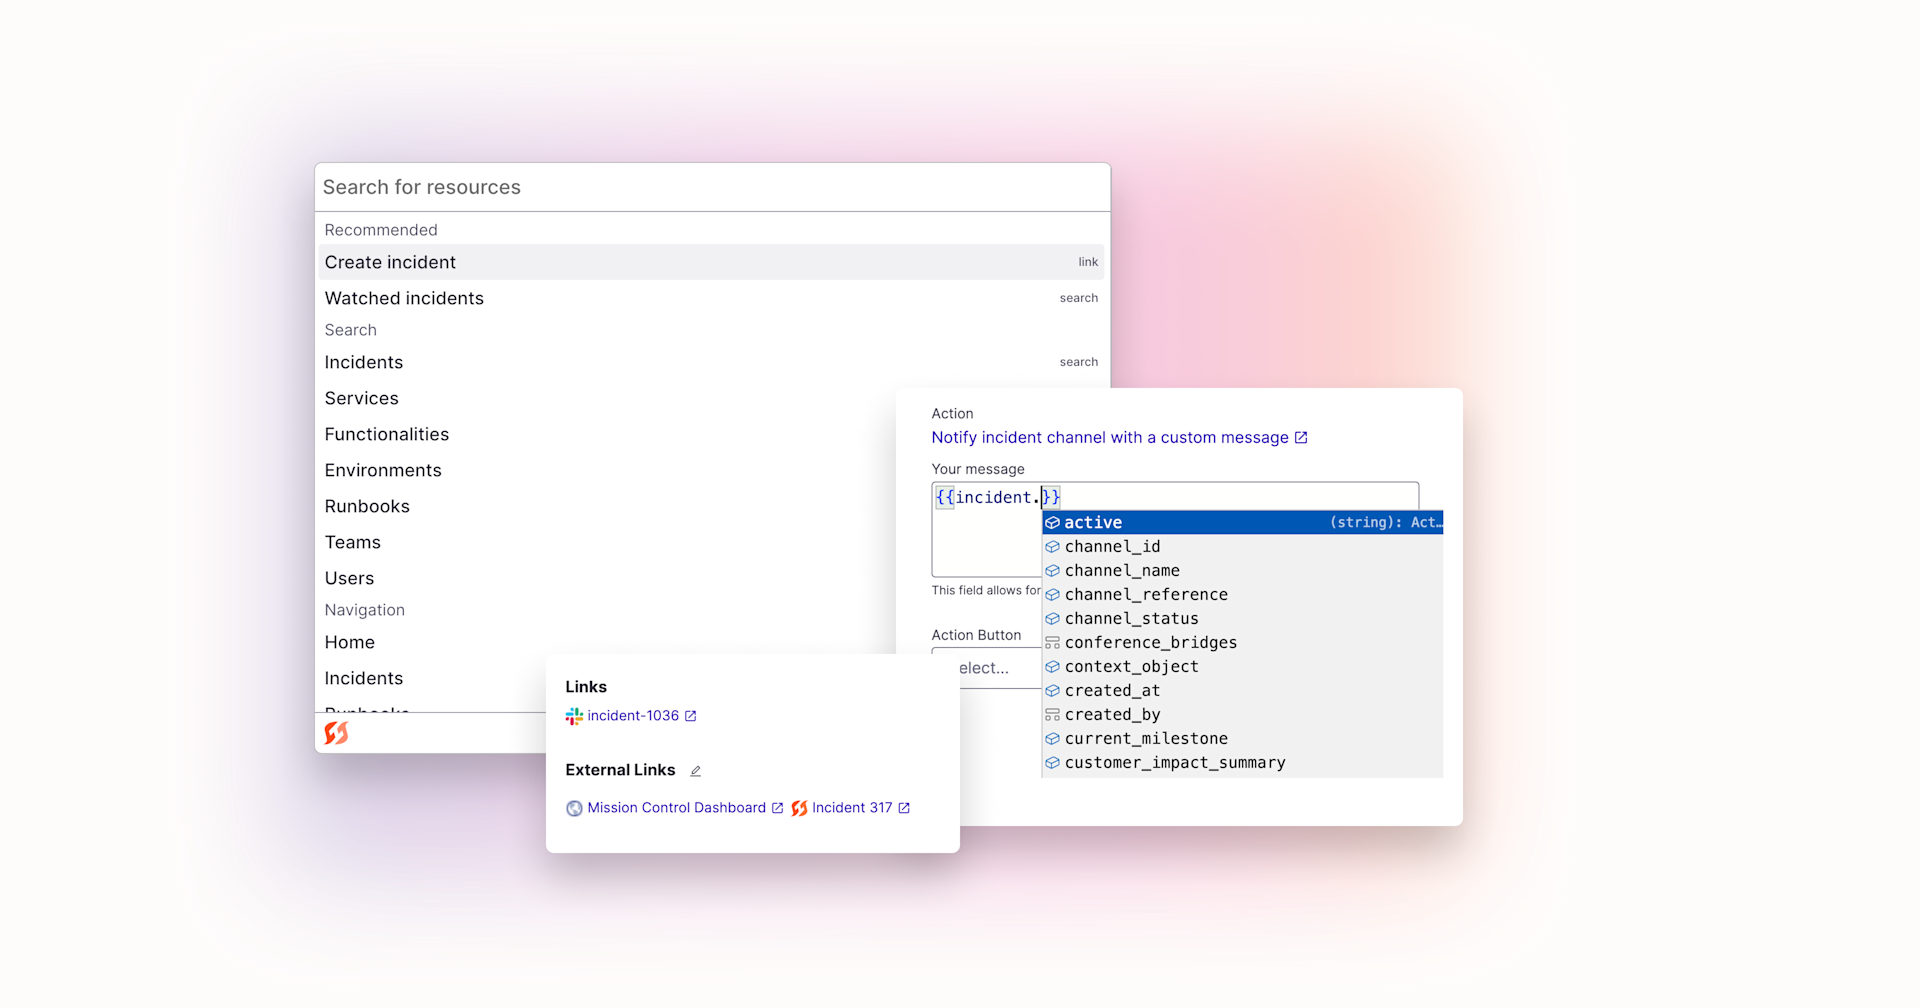Open the Incident 317 external link

(851, 808)
